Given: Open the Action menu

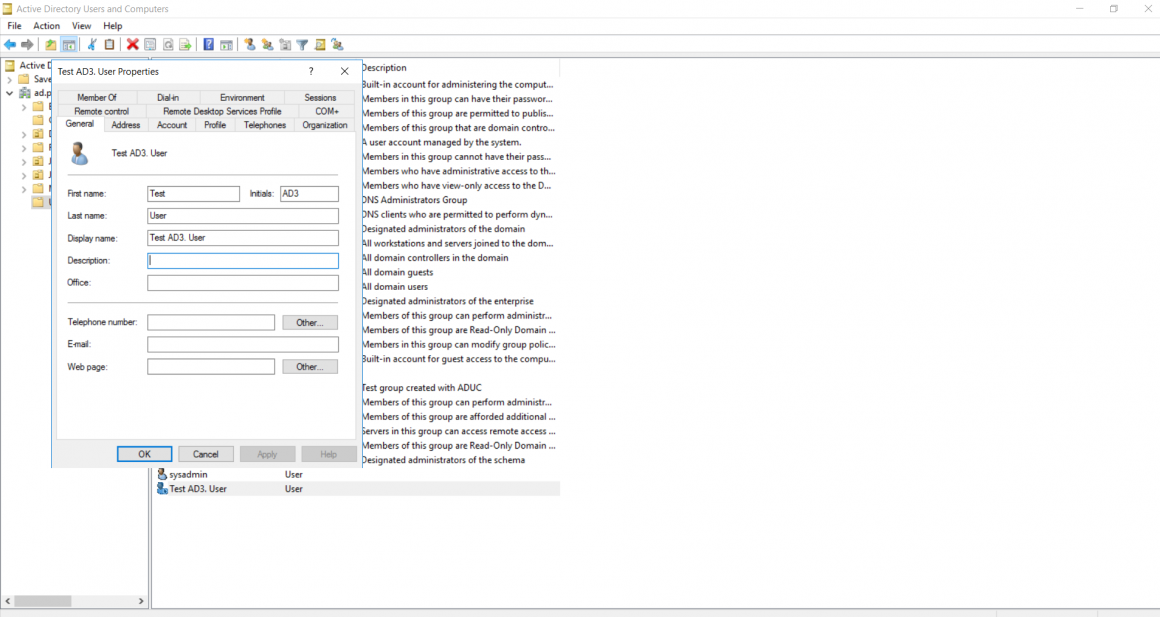Looking at the screenshot, I should pos(46,26).
